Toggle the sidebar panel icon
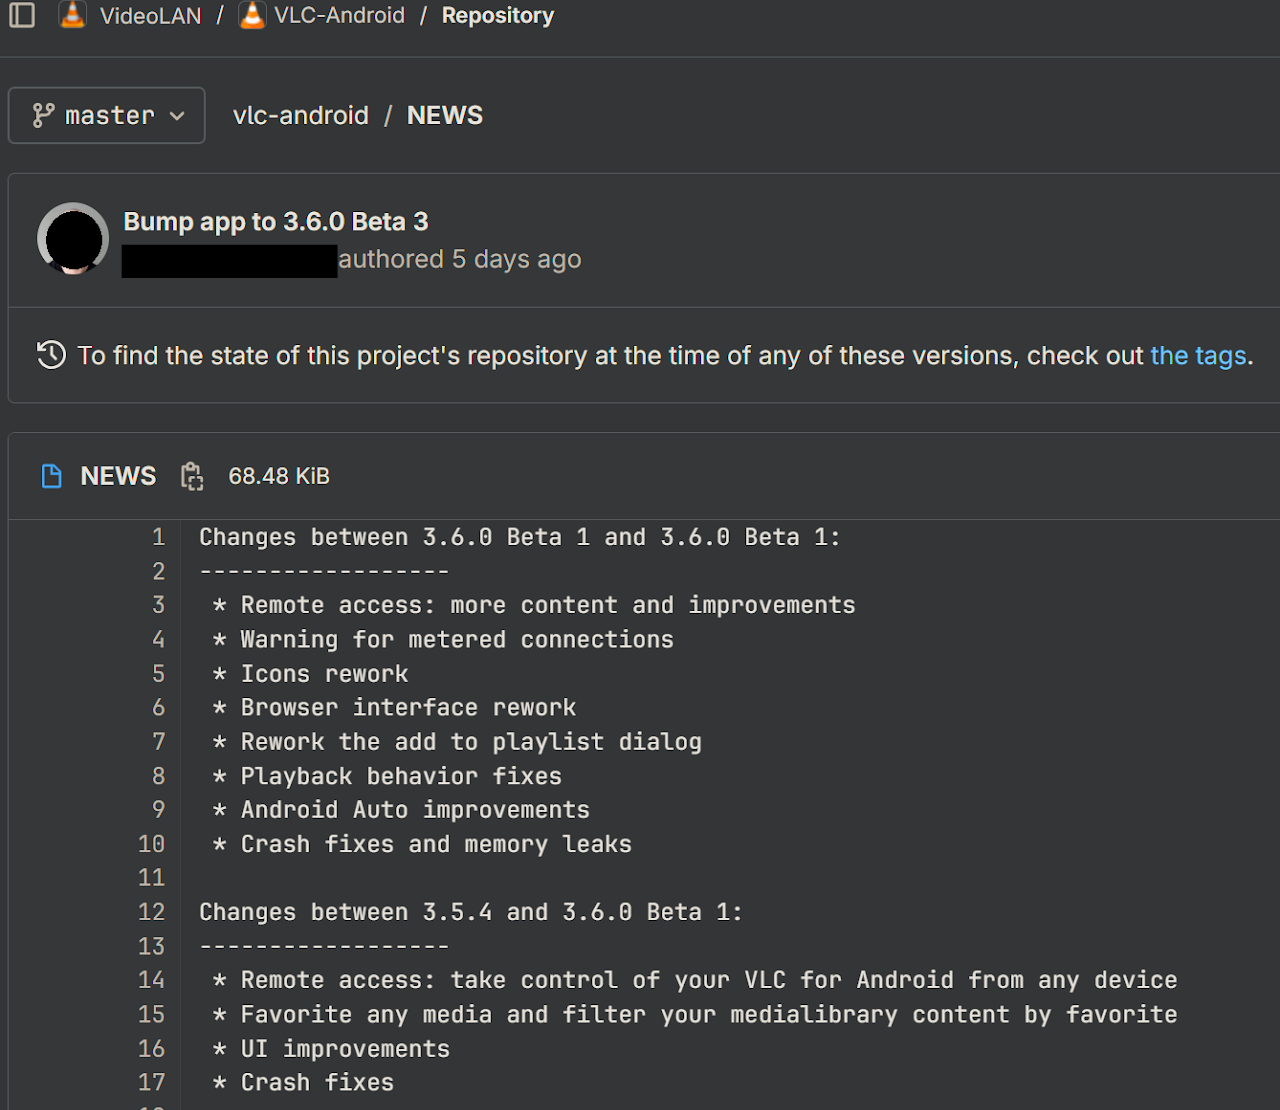The width and height of the screenshot is (1280, 1110). [22, 15]
